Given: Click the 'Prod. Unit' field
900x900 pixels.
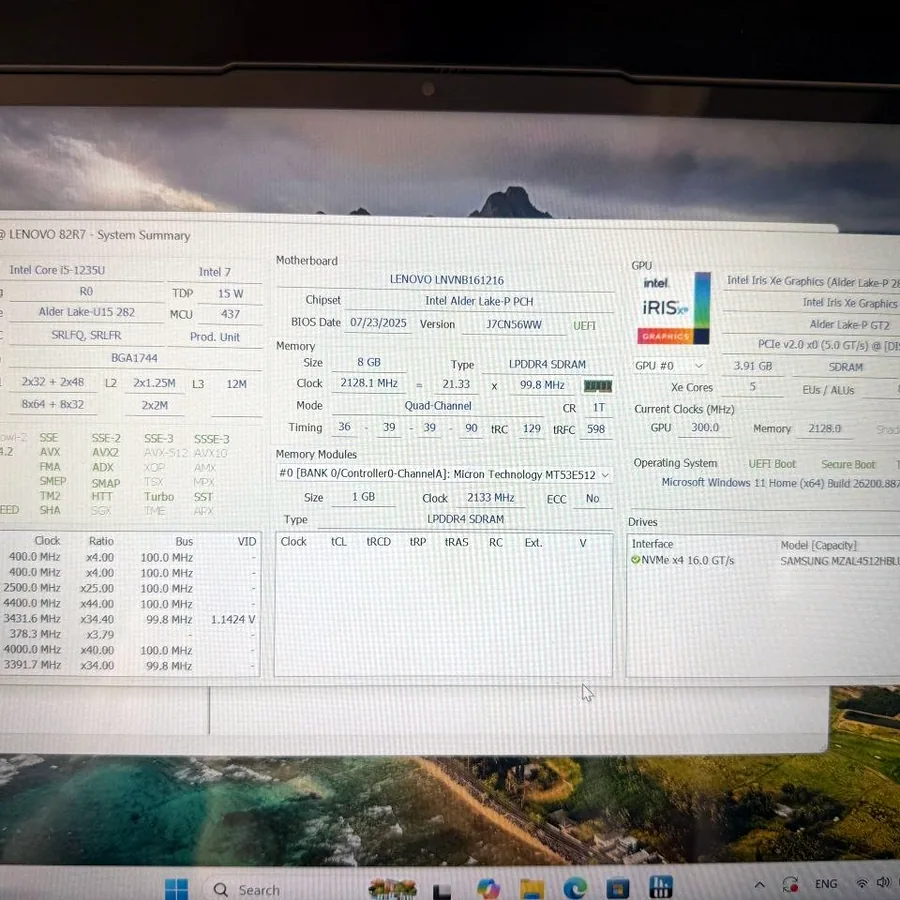Looking at the screenshot, I should coord(215,337).
